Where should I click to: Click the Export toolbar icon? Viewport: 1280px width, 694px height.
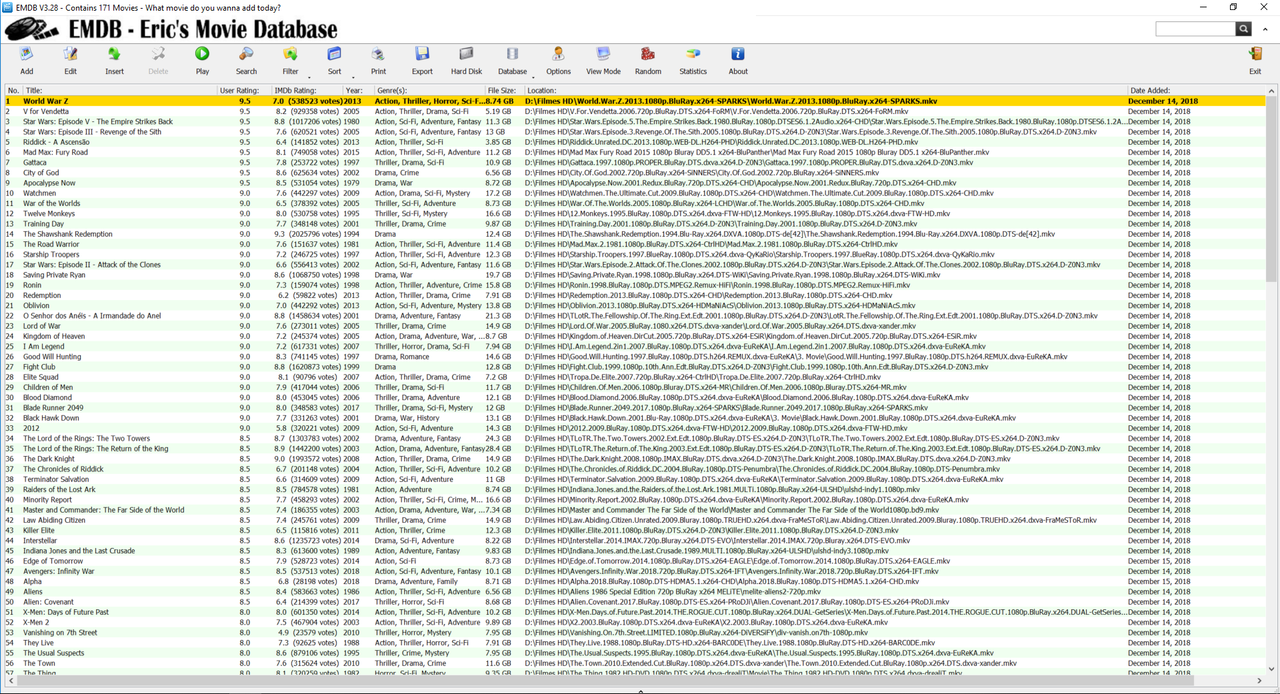point(422,54)
